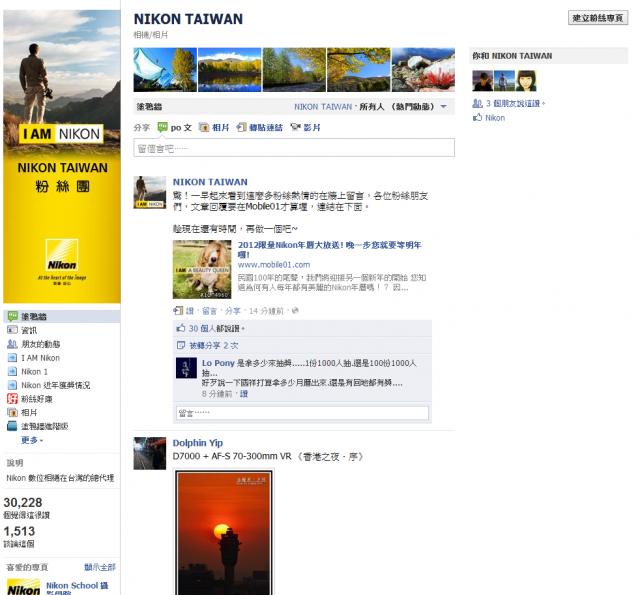Click Nikon School page logo at bottom left
The width and height of the screenshot is (640, 595).
point(23,587)
